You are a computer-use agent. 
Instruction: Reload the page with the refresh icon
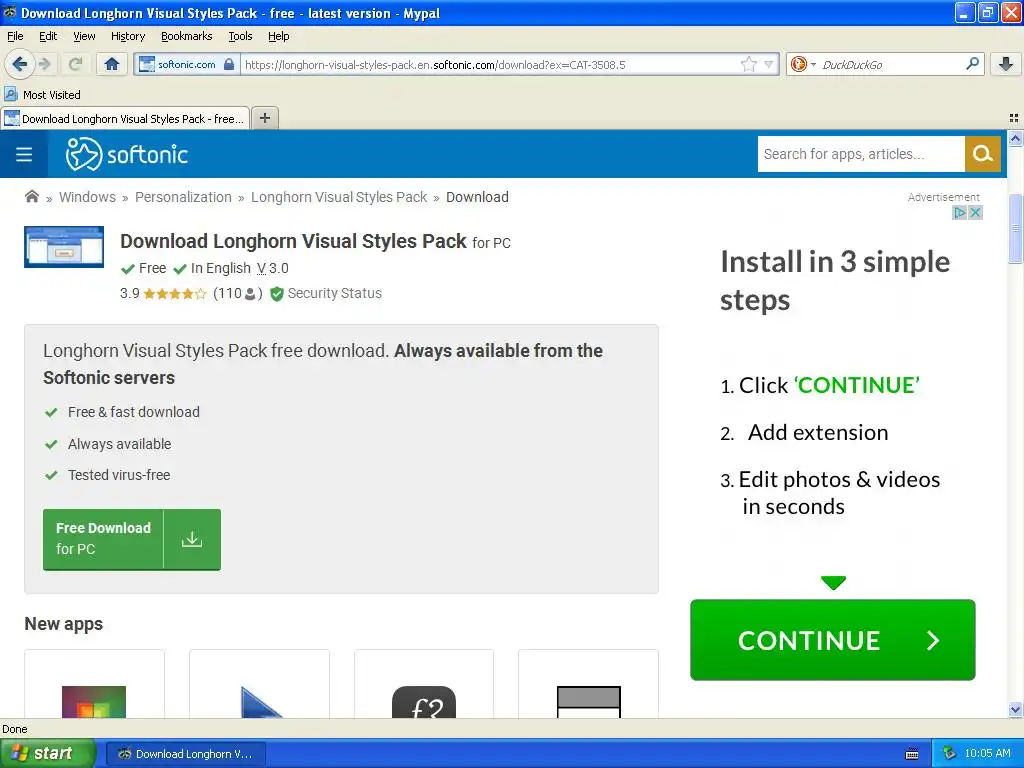click(x=76, y=64)
